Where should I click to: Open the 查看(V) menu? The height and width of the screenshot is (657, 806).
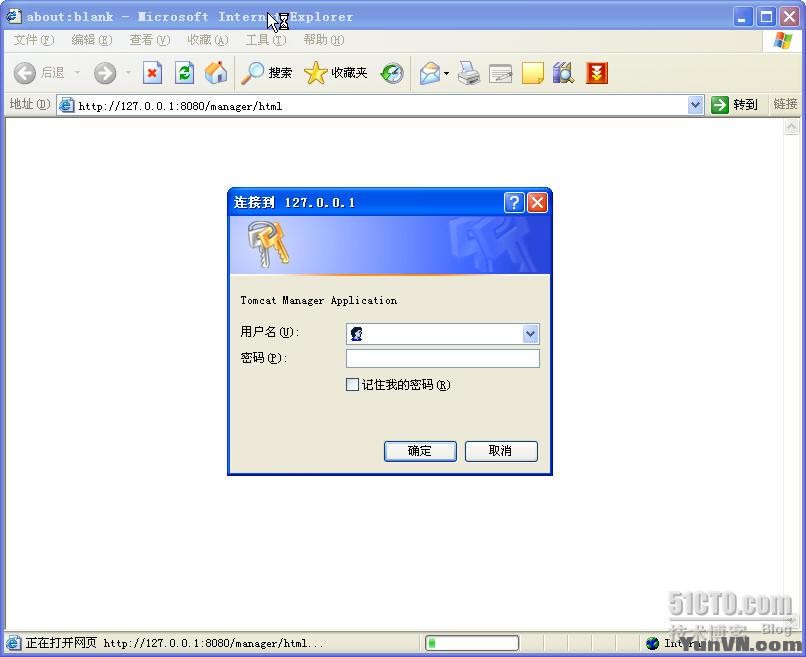(150, 40)
